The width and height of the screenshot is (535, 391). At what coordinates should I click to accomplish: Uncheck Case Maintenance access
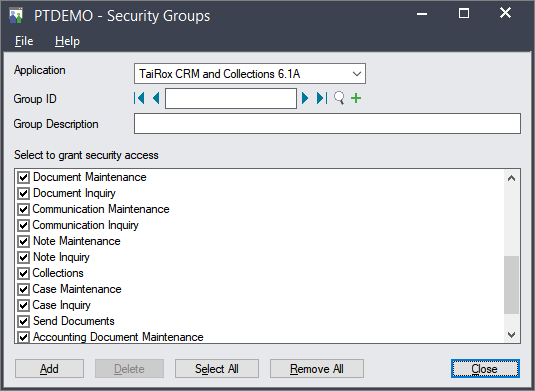(x=24, y=289)
